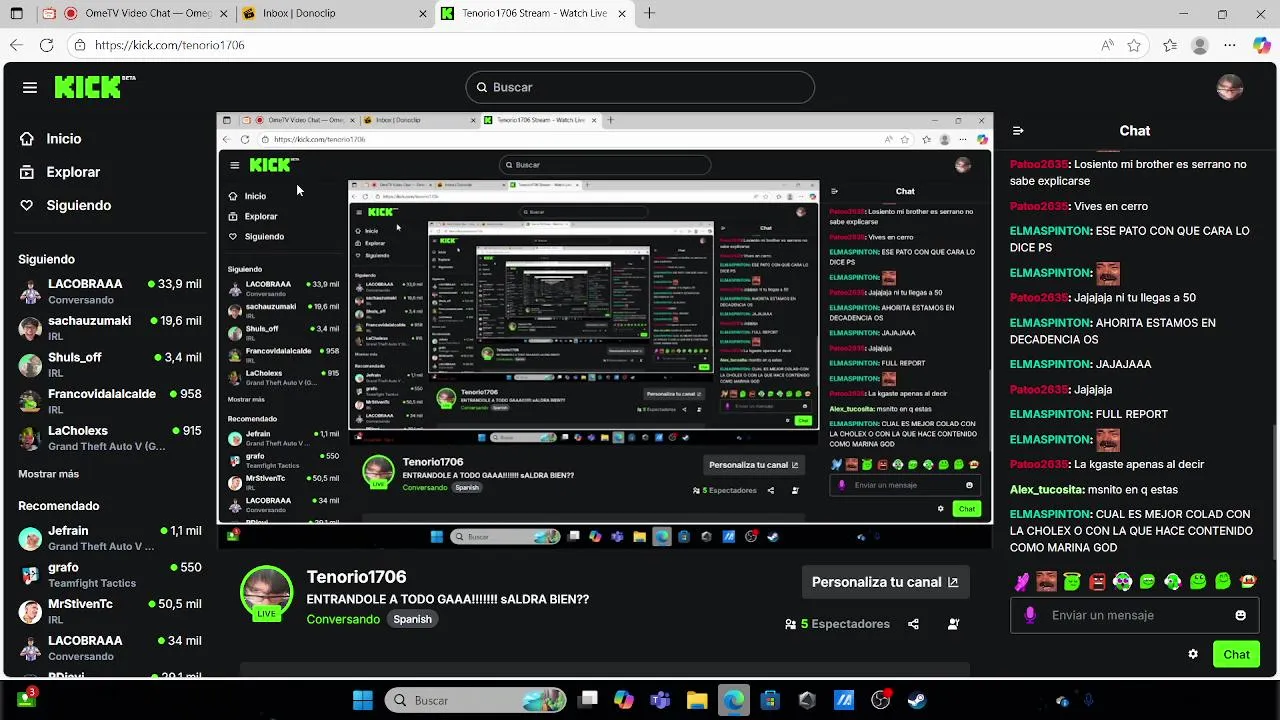Click Tenorio1706 streamer avatar
Image resolution: width=1280 pixels, height=720 pixels.
pyautogui.click(x=266, y=593)
